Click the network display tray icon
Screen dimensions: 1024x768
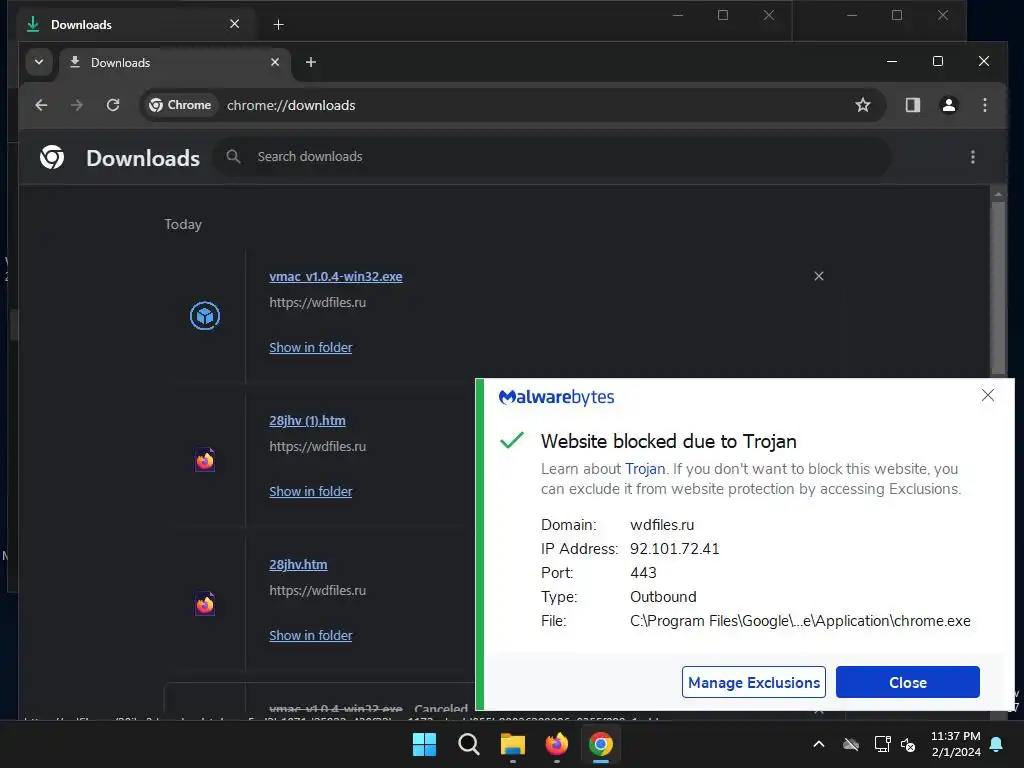coord(882,744)
